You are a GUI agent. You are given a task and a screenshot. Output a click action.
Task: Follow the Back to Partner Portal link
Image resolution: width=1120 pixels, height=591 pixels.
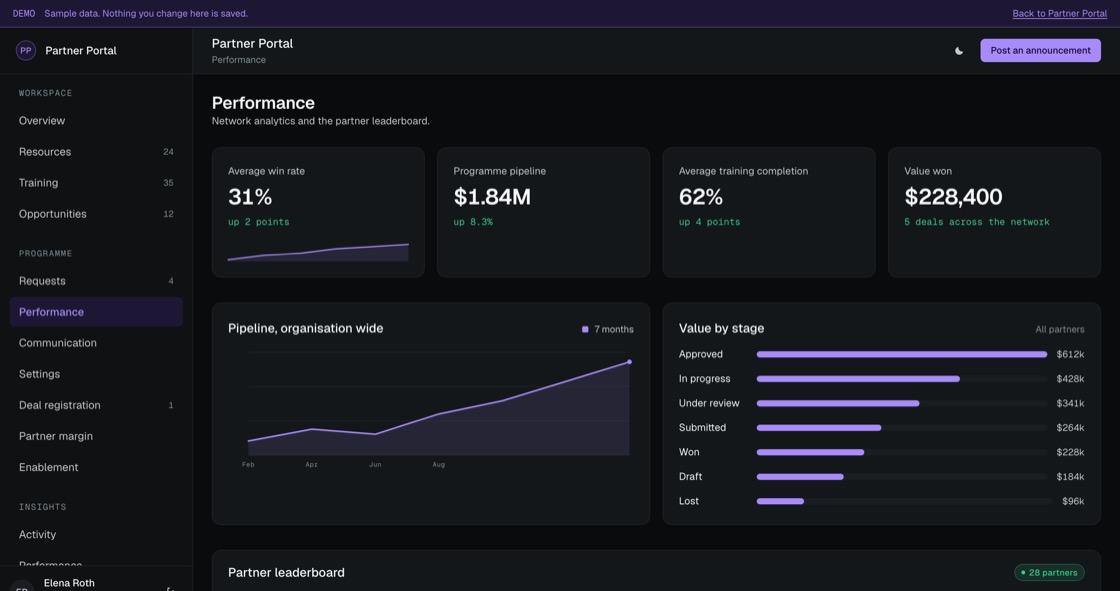pos(1059,14)
